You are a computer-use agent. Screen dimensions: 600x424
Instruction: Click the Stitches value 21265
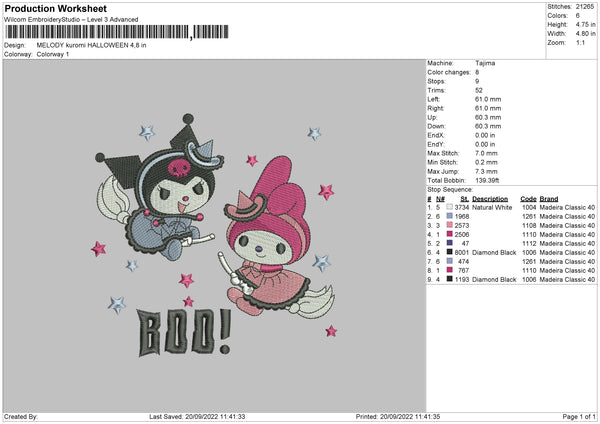point(585,7)
